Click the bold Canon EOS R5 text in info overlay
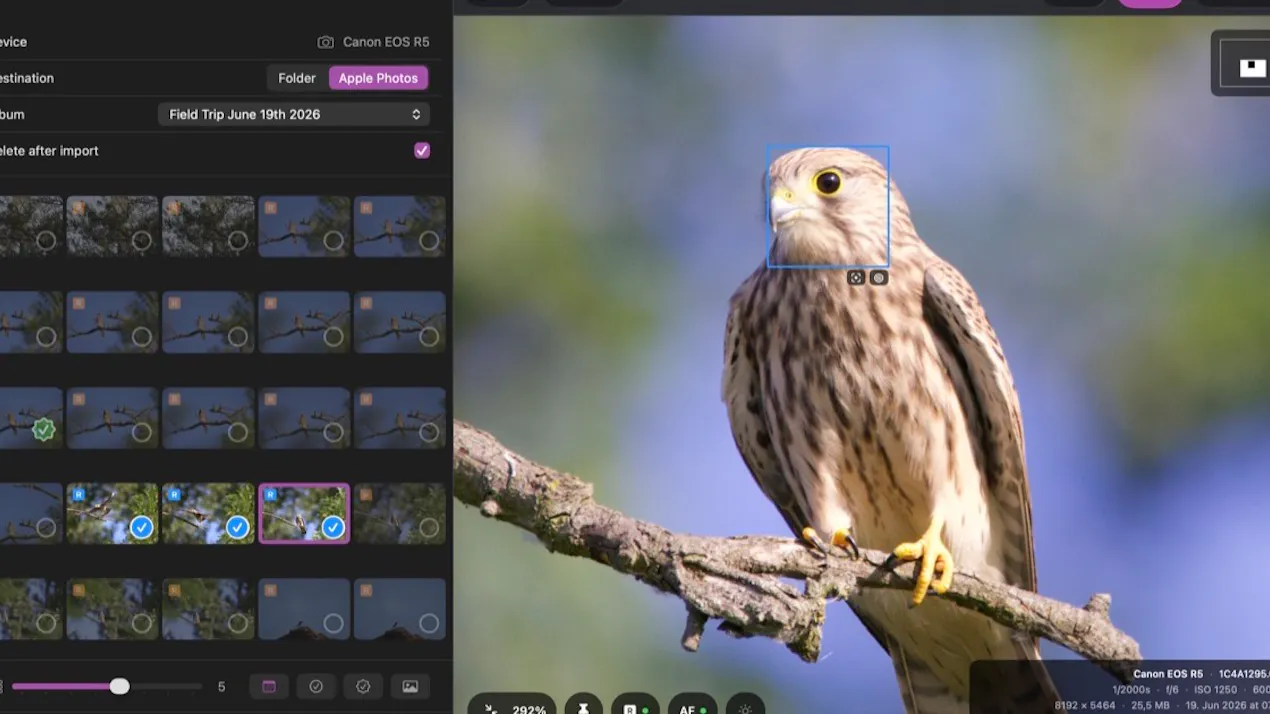Viewport: 1270px width, 714px height. (1168, 674)
